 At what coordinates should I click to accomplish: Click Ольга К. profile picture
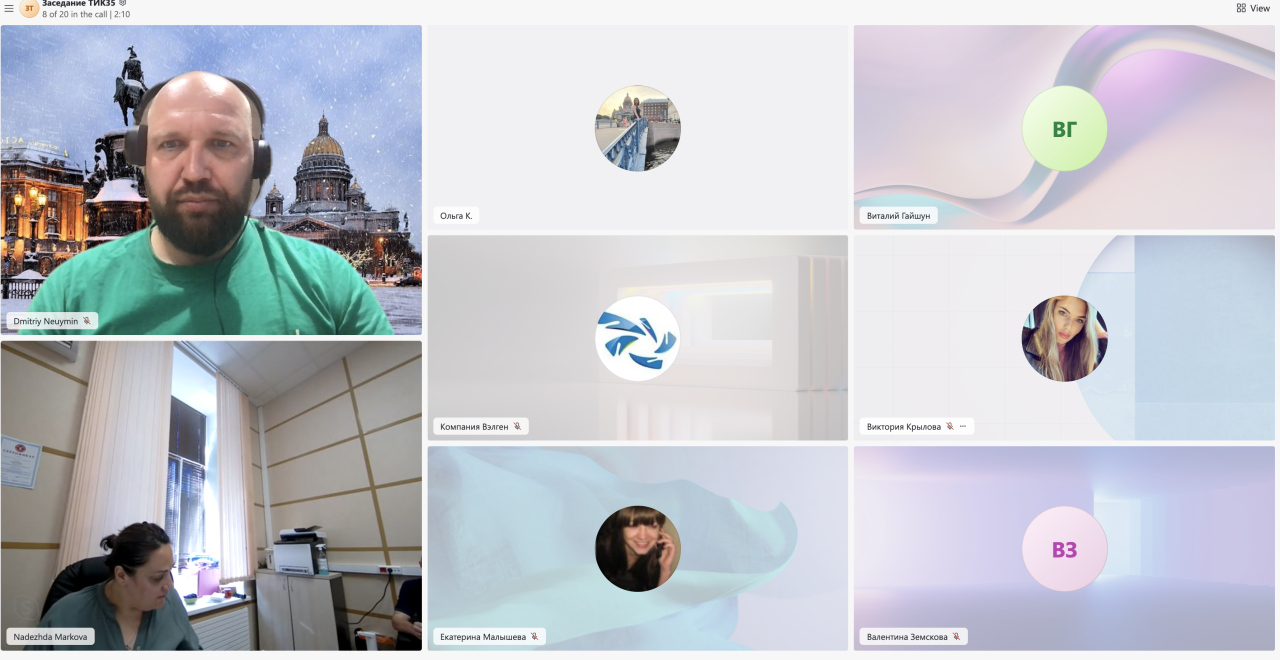coord(638,128)
